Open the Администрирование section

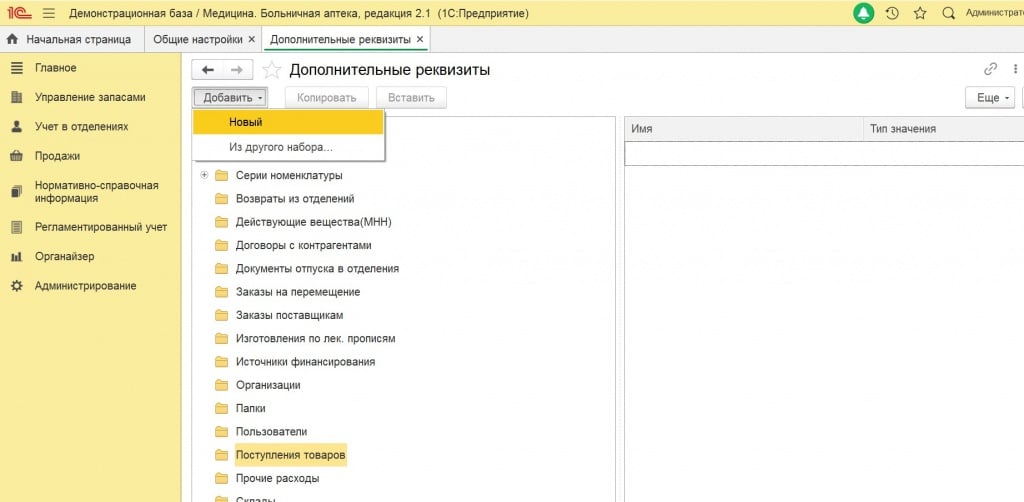[x=85, y=286]
